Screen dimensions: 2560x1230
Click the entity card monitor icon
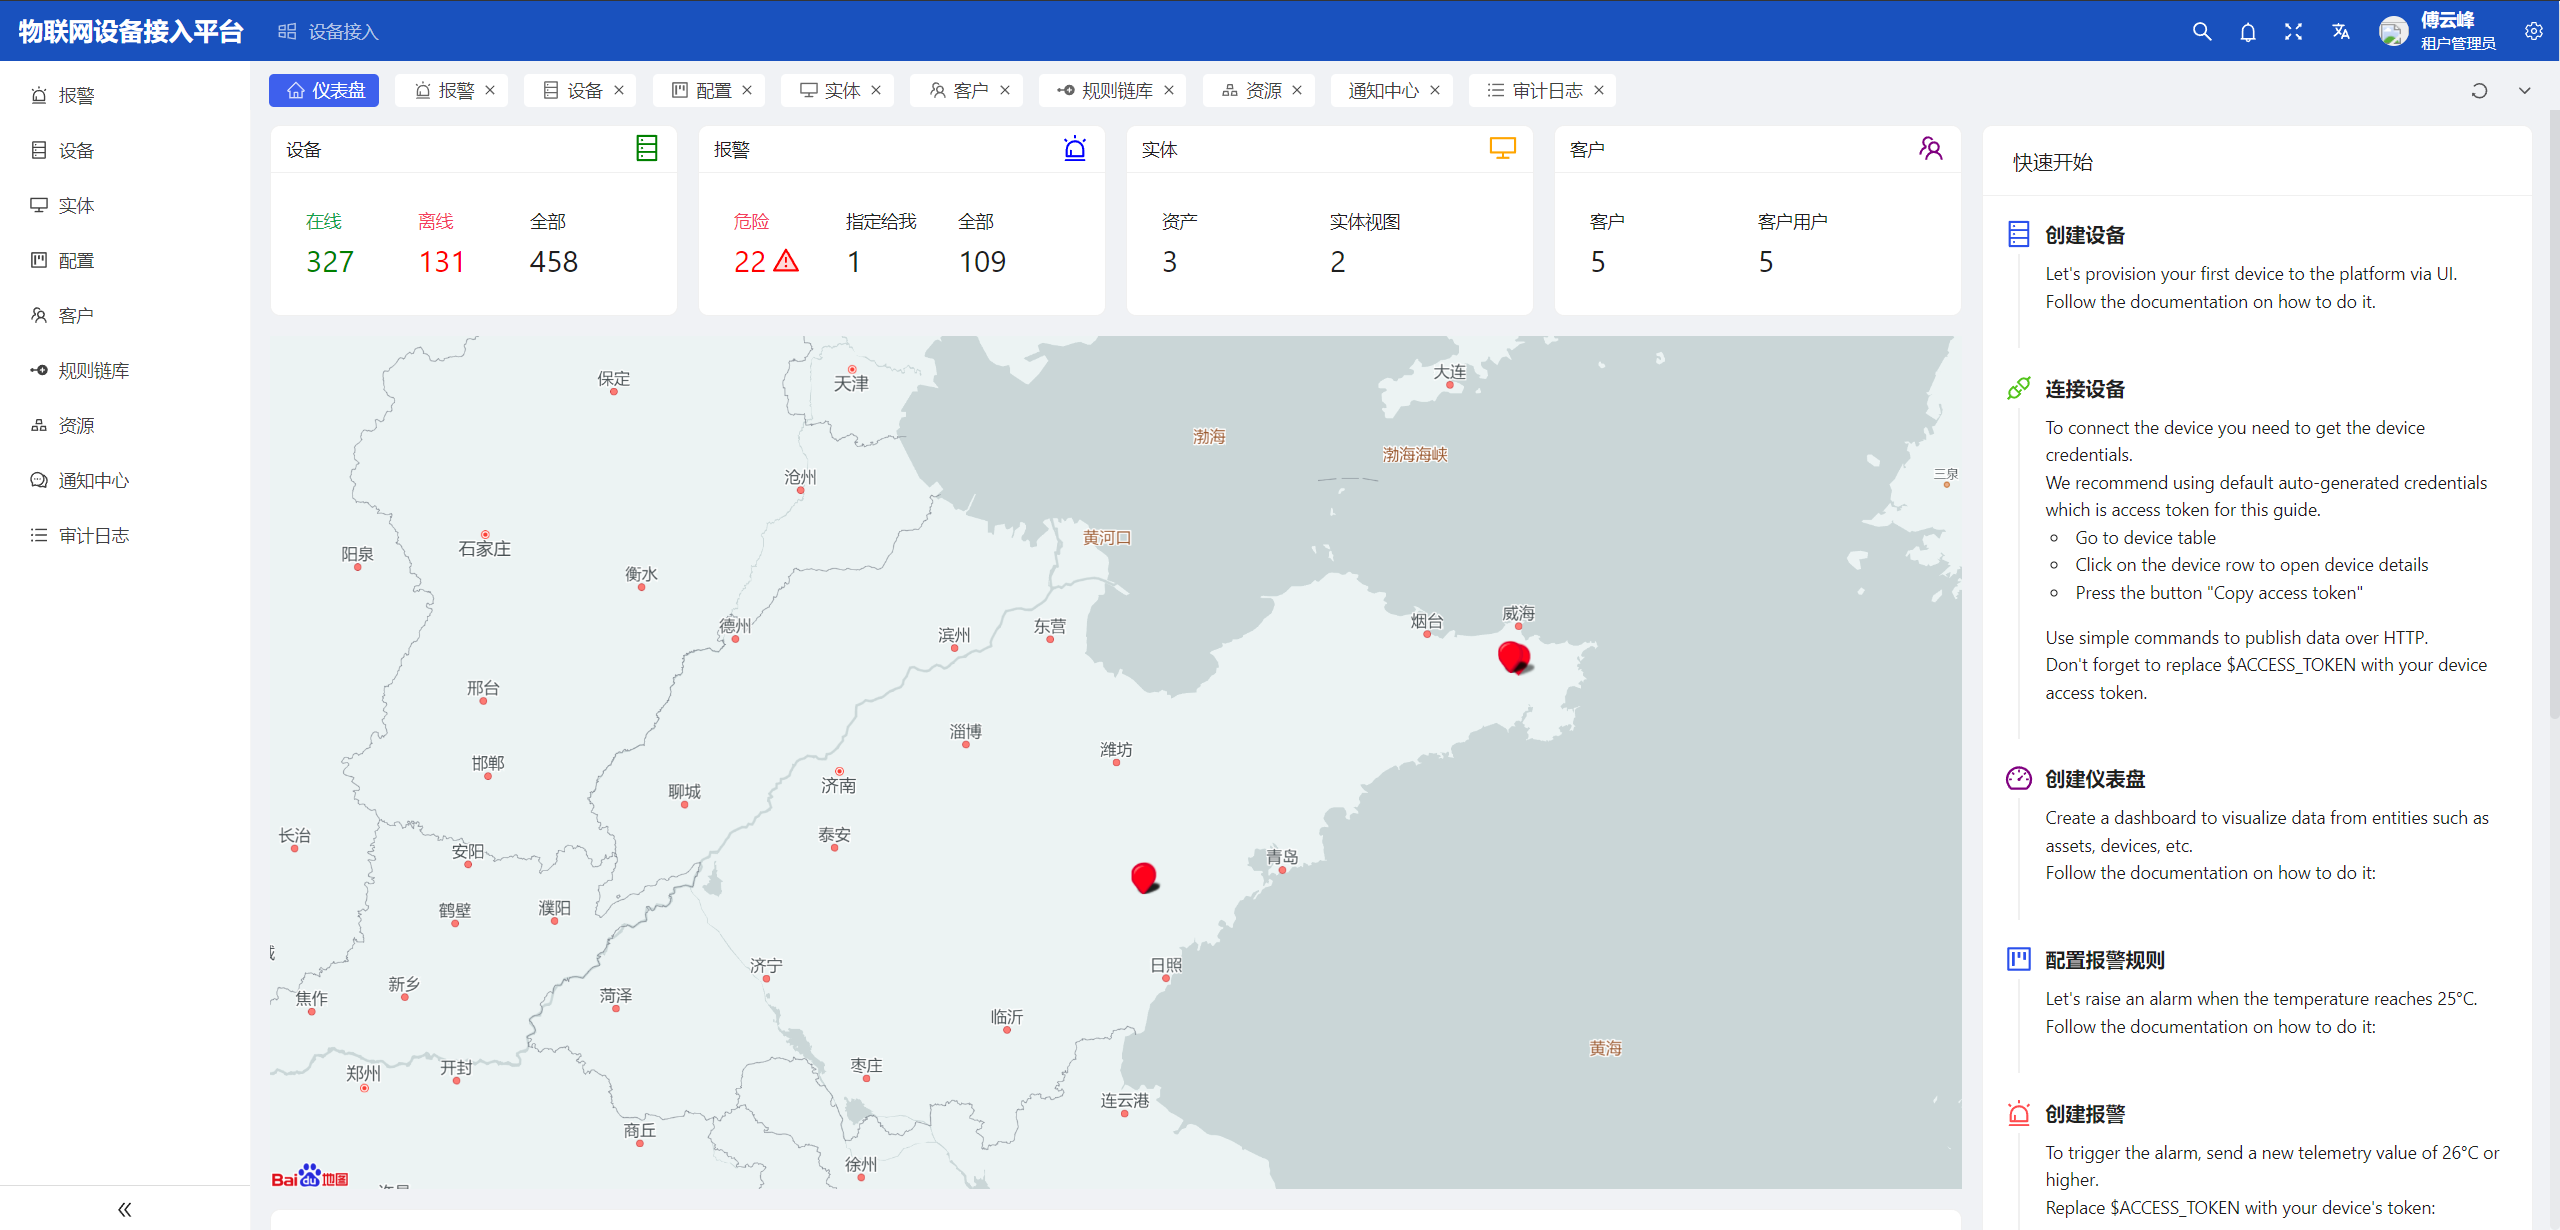[x=1502, y=149]
